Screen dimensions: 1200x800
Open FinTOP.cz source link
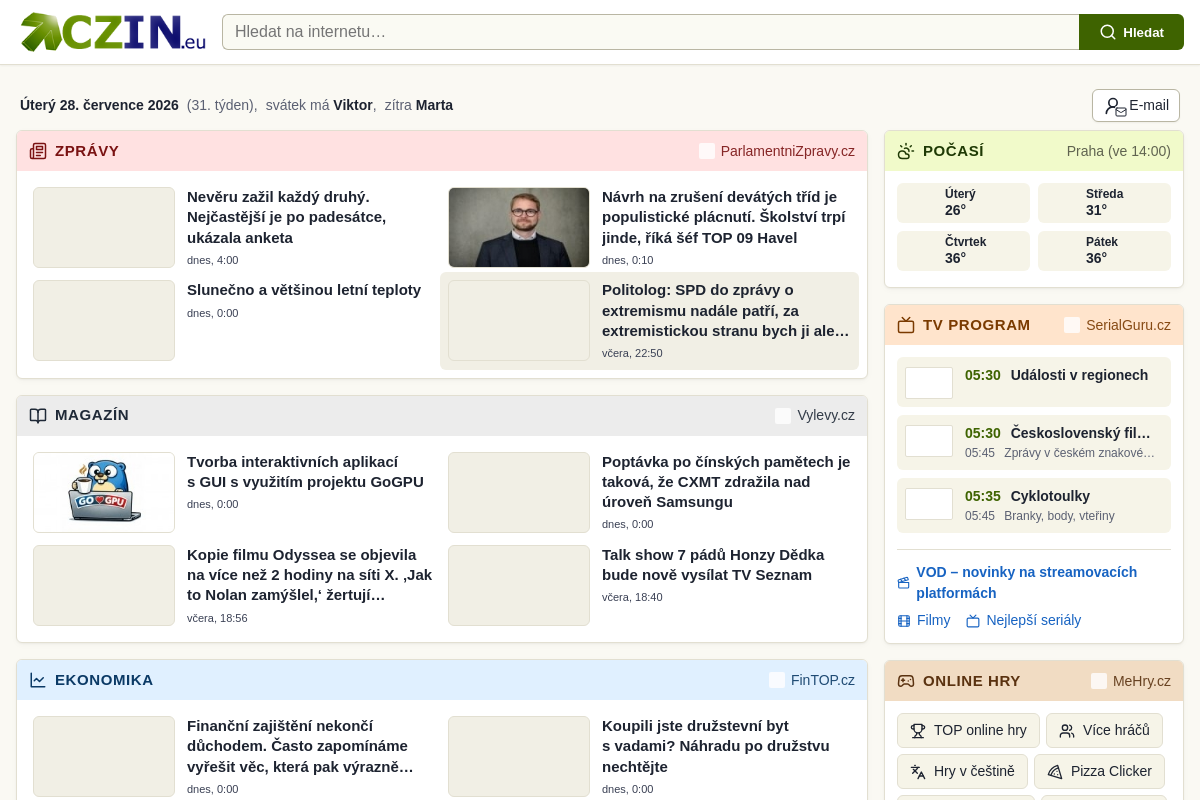812,680
